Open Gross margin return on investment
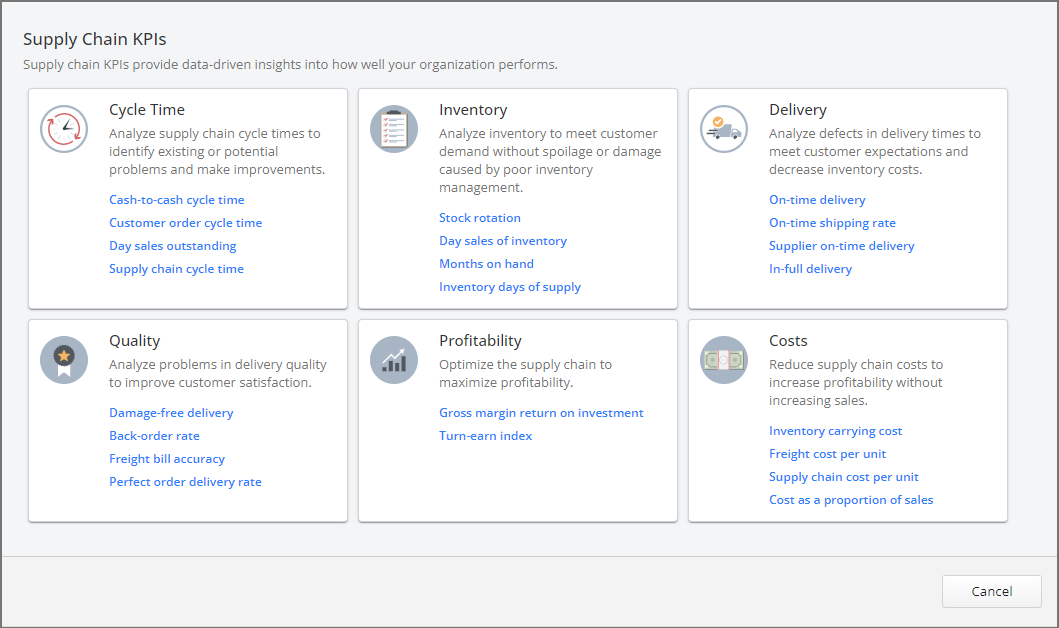This screenshot has height=628, width=1059. pos(541,412)
